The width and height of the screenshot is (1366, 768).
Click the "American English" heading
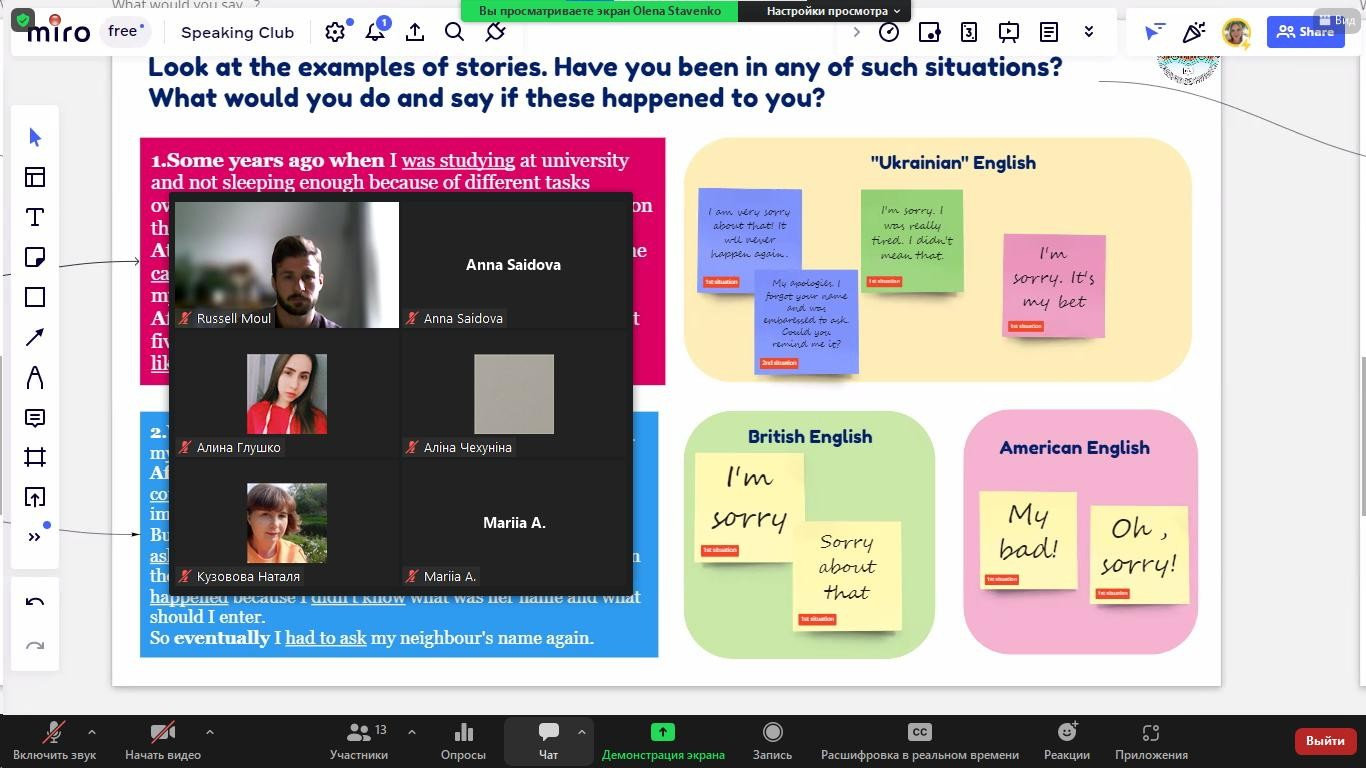(x=1074, y=448)
